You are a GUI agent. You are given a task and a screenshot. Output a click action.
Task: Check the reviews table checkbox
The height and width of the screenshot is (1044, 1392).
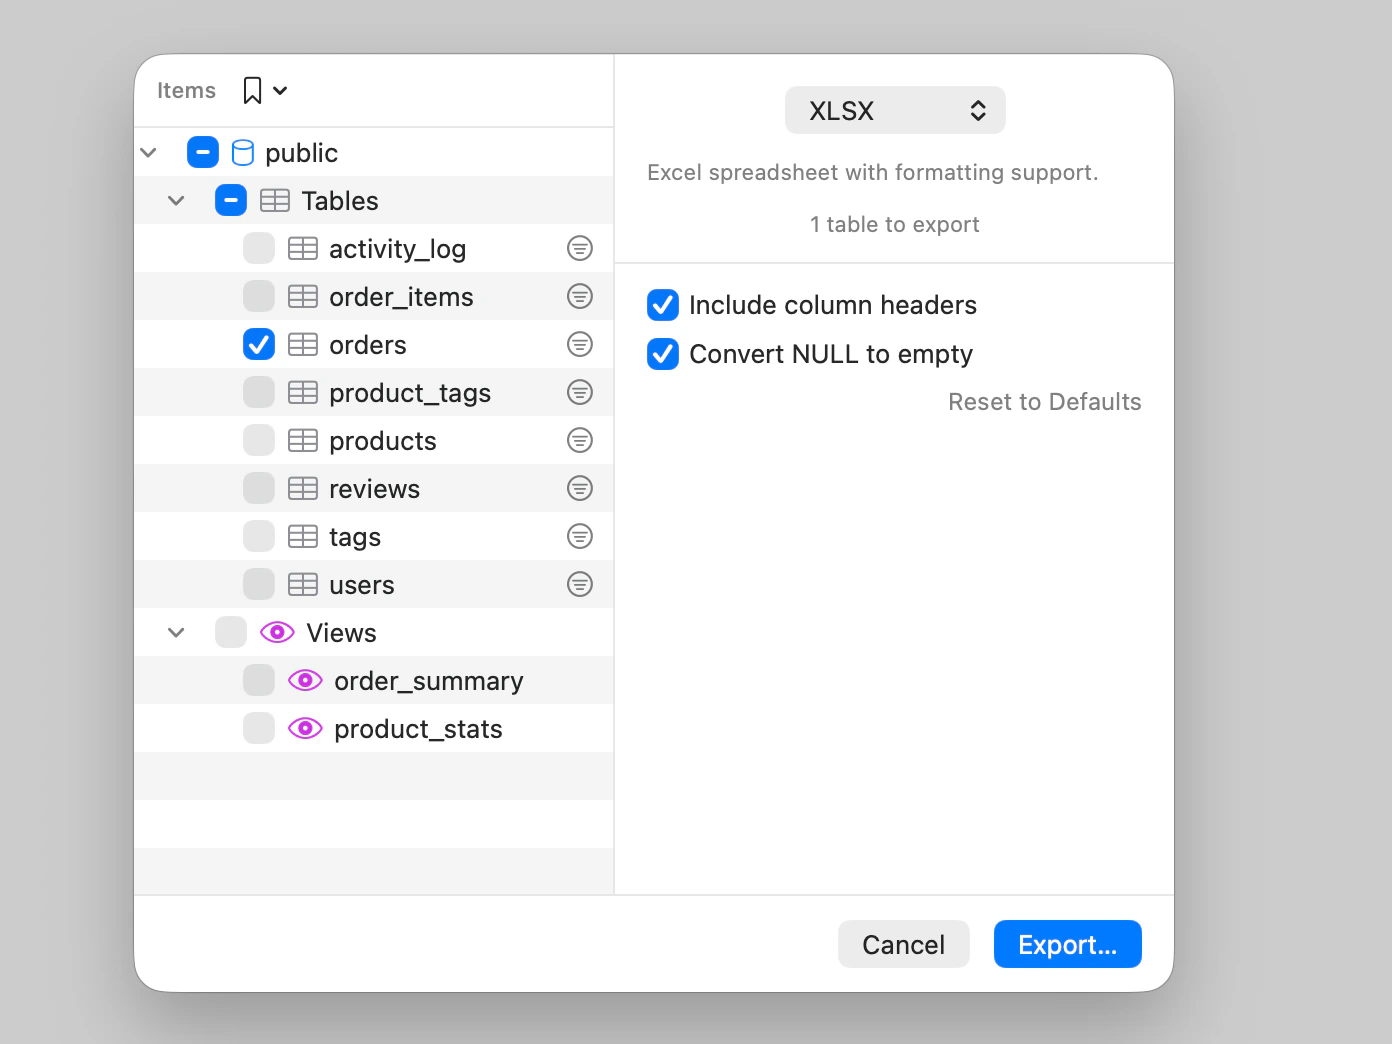coord(259,488)
